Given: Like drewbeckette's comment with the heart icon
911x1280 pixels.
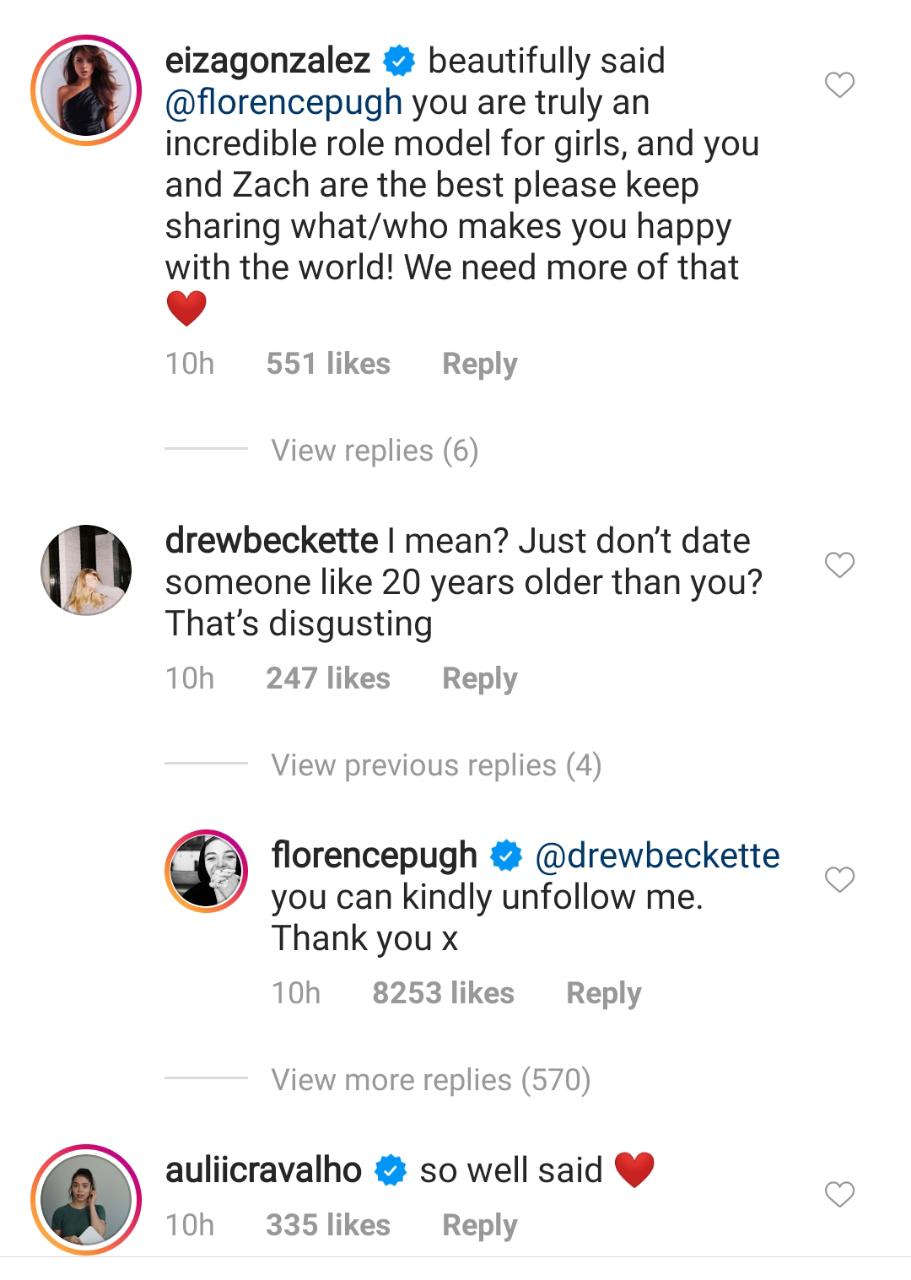Looking at the screenshot, I should coord(840,566).
